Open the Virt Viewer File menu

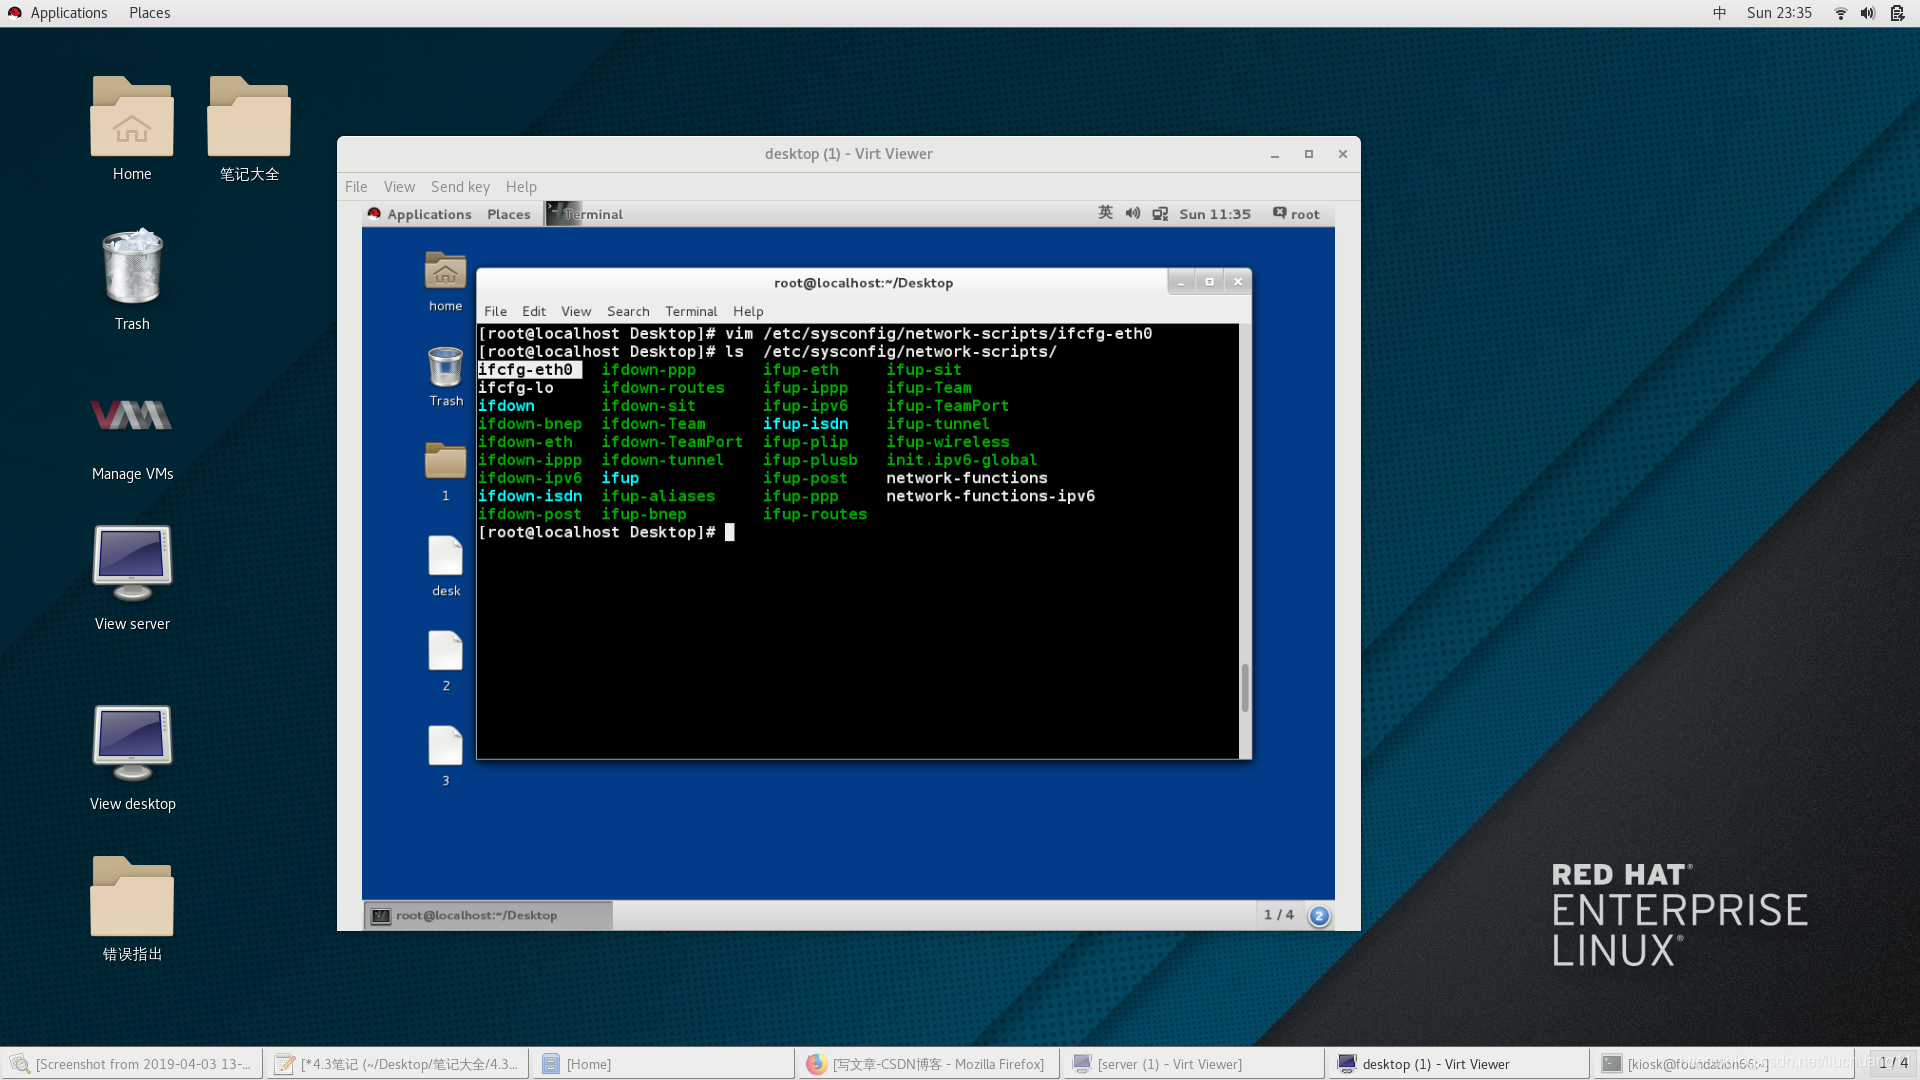pos(356,187)
